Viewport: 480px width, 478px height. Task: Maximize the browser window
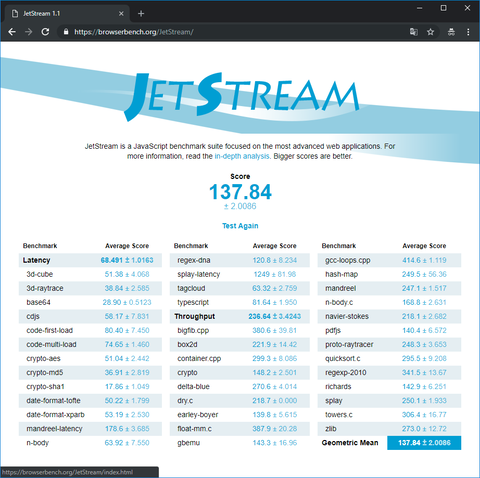[x=444, y=8]
